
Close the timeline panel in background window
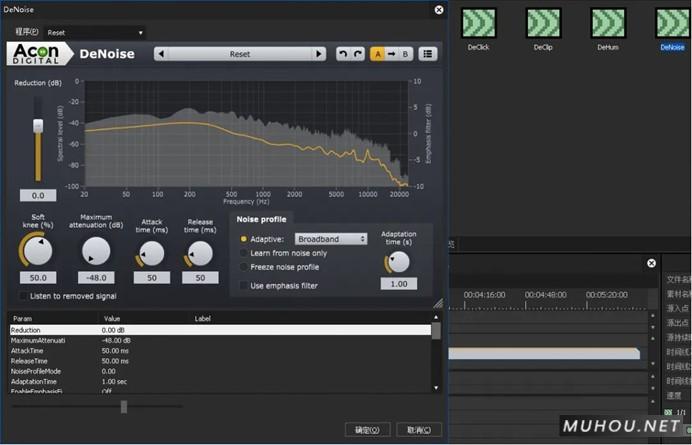point(651,263)
